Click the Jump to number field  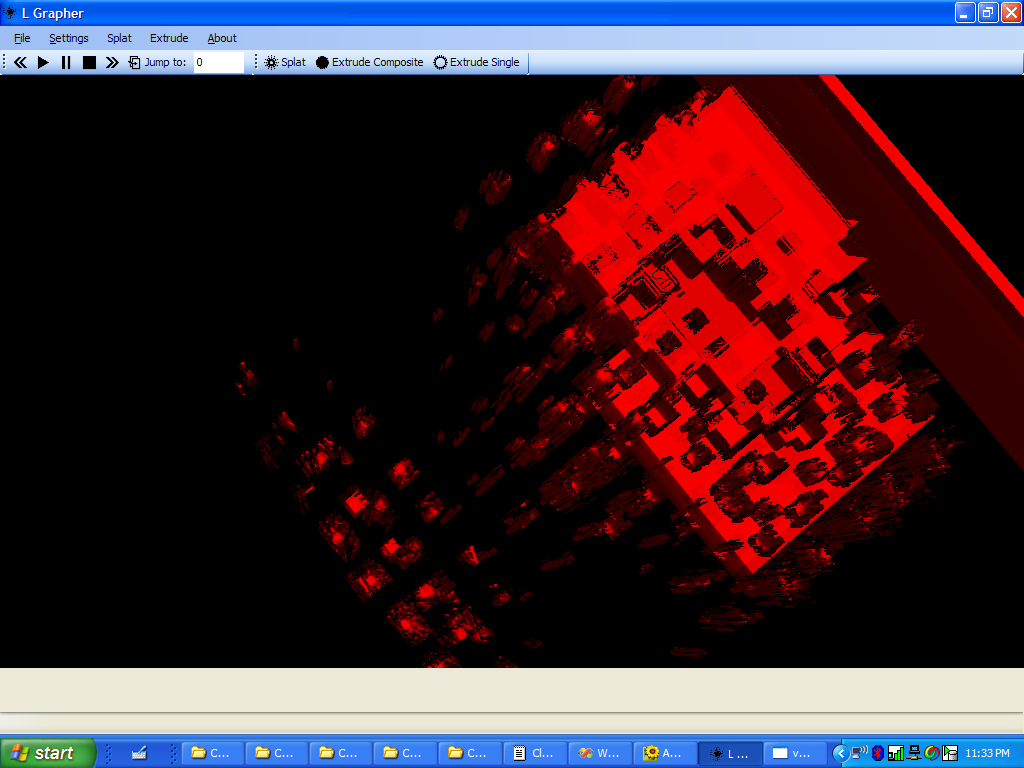218,62
